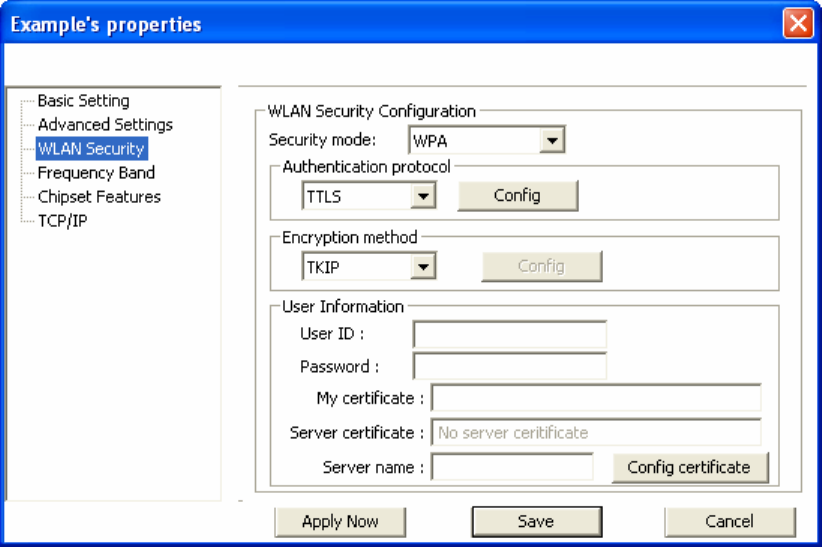Click the Apply Now button
The width and height of the screenshot is (822, 547).
click(x=340, y=522)
